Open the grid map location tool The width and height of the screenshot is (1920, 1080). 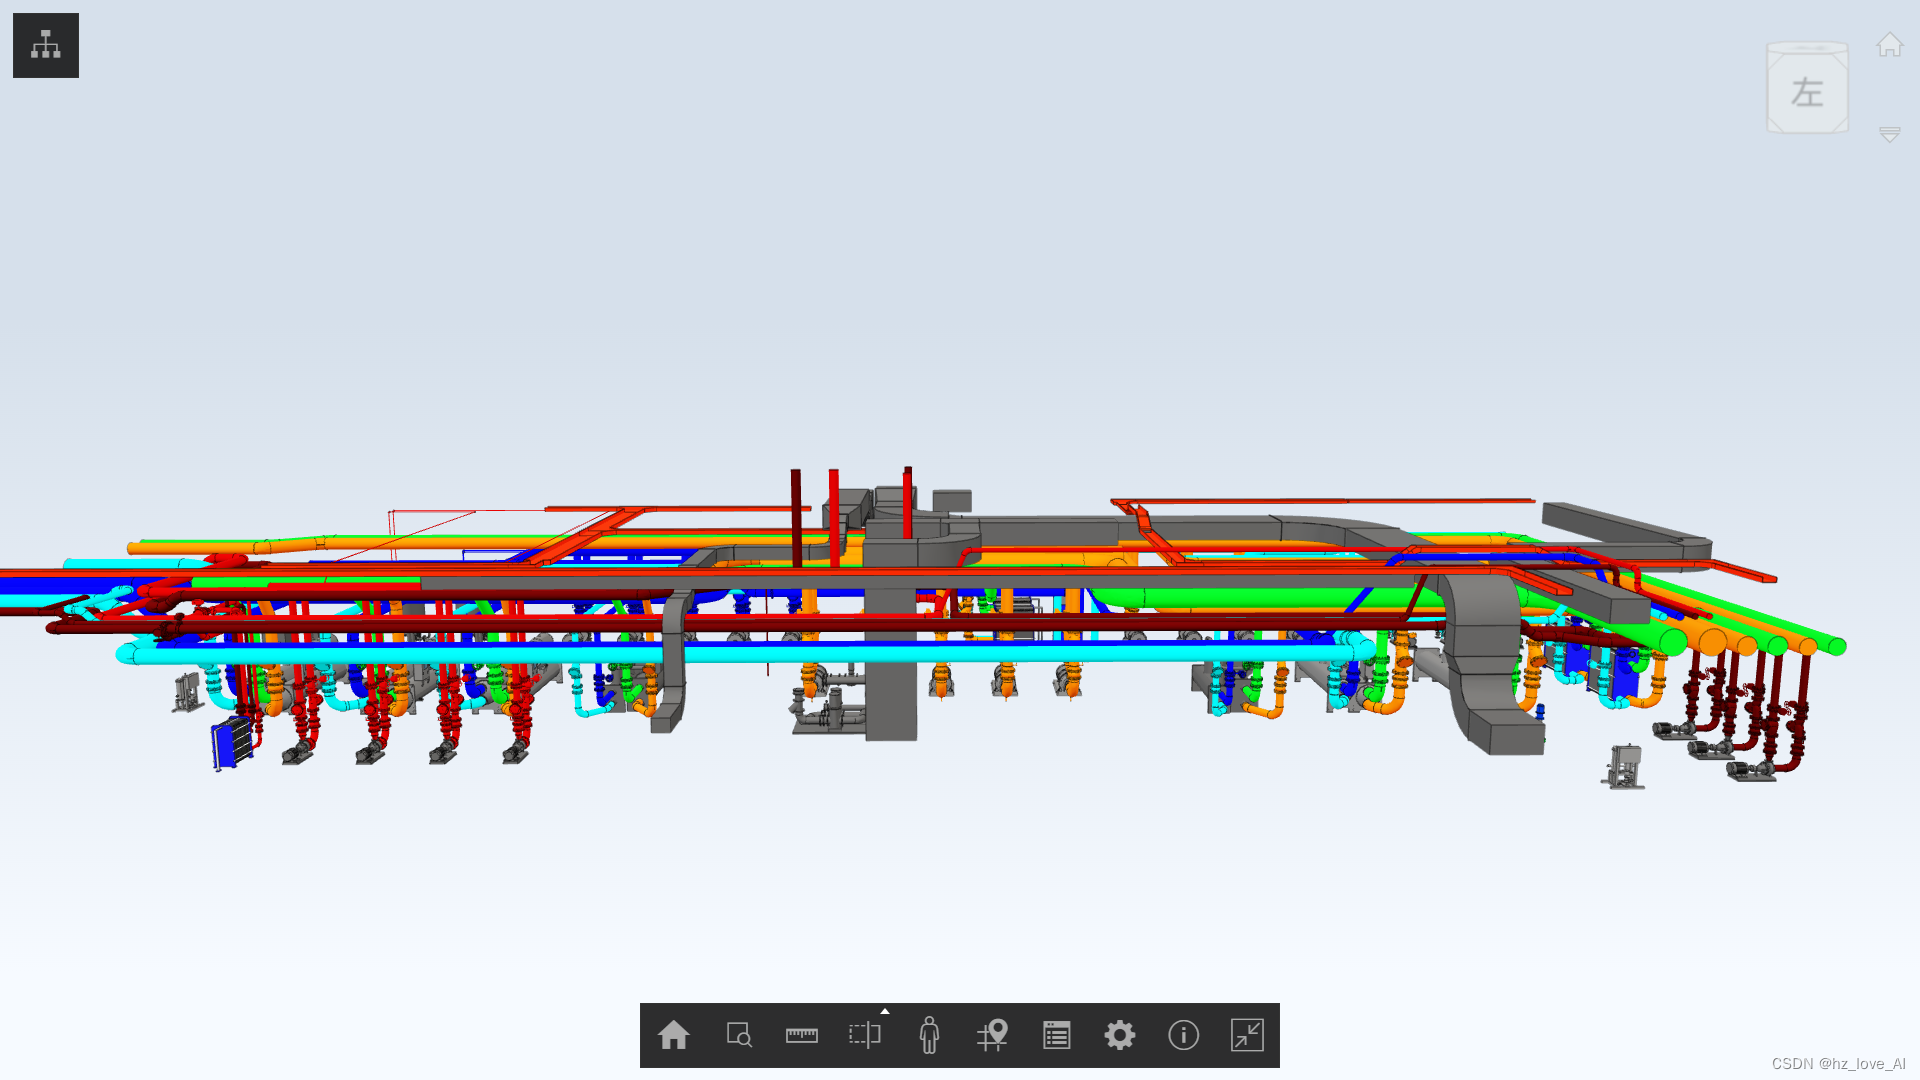993,1035
